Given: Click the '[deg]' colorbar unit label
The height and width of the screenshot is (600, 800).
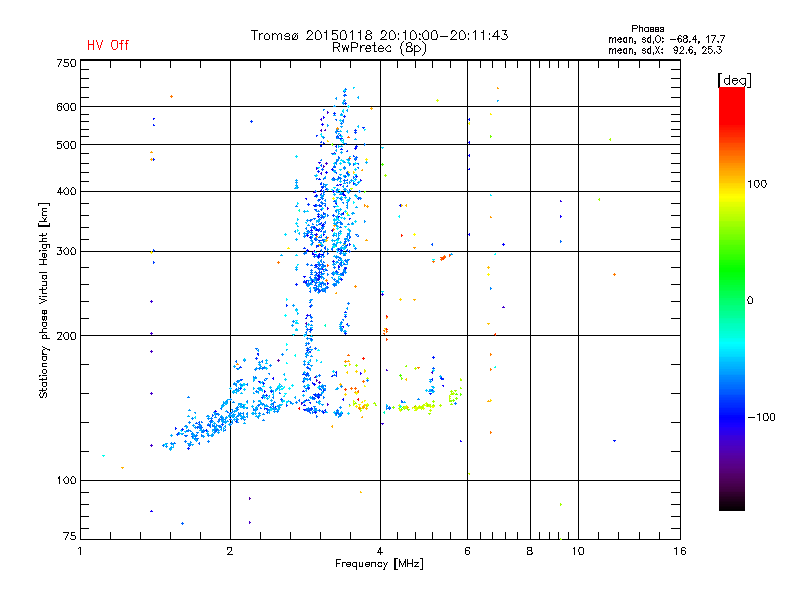Looking at the screenshot, I should 734,80.
